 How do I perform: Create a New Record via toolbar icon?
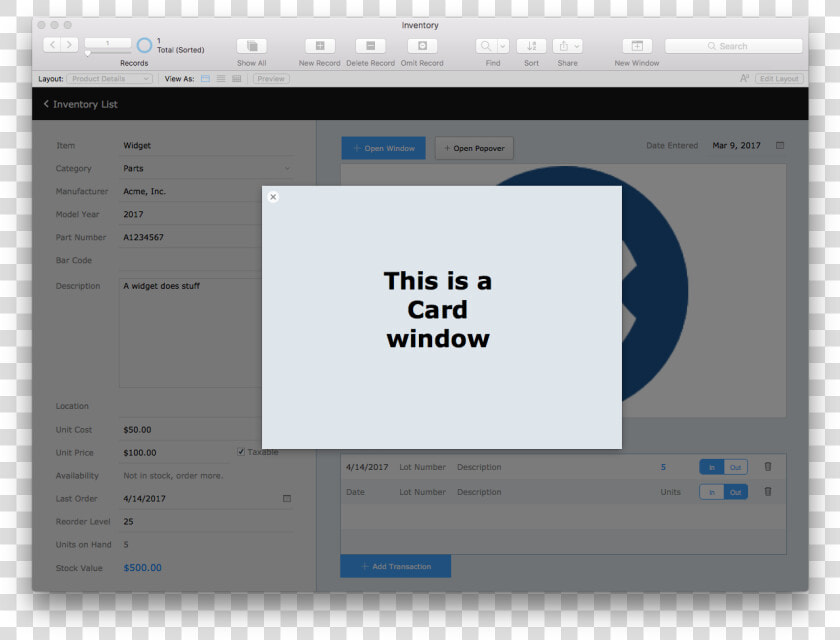click(x=320, y=46)
